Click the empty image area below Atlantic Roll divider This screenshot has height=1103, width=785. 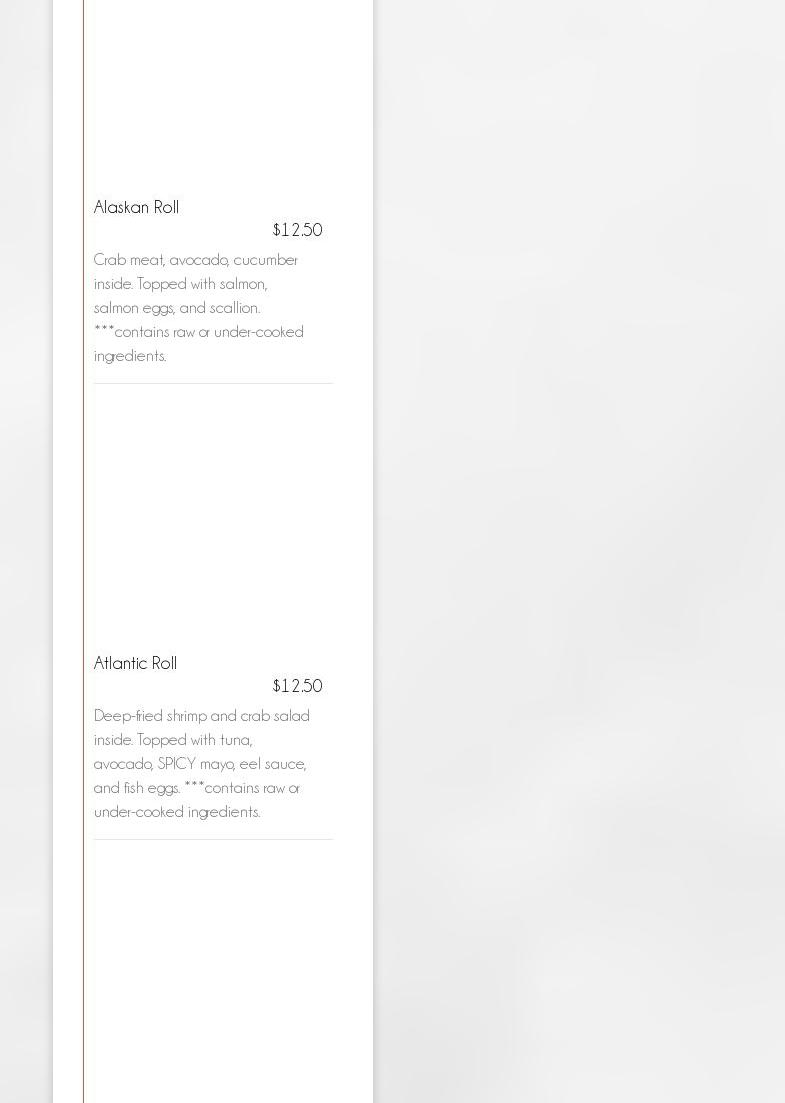tap(213, 970)
